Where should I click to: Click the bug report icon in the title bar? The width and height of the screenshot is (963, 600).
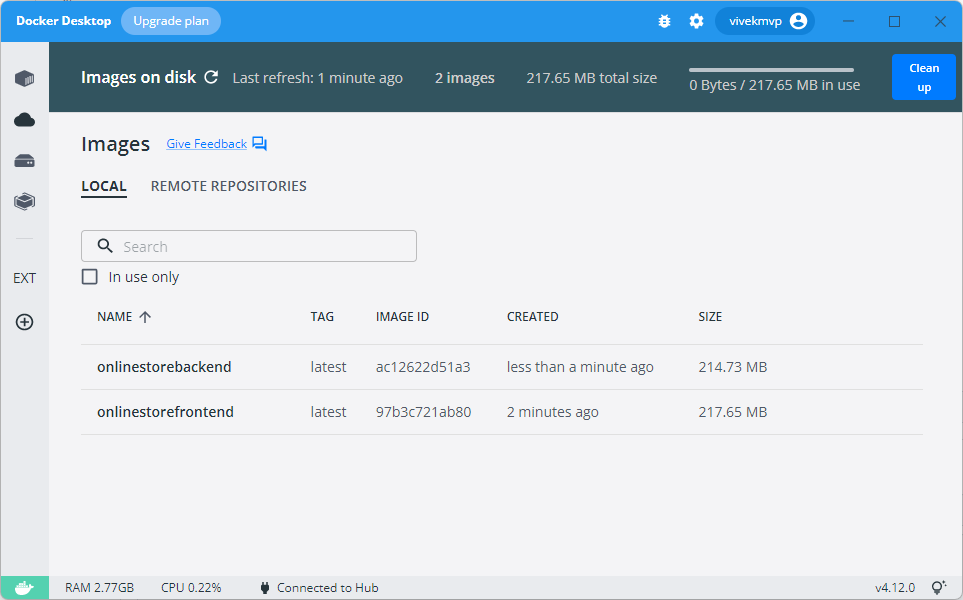(664, 20)
